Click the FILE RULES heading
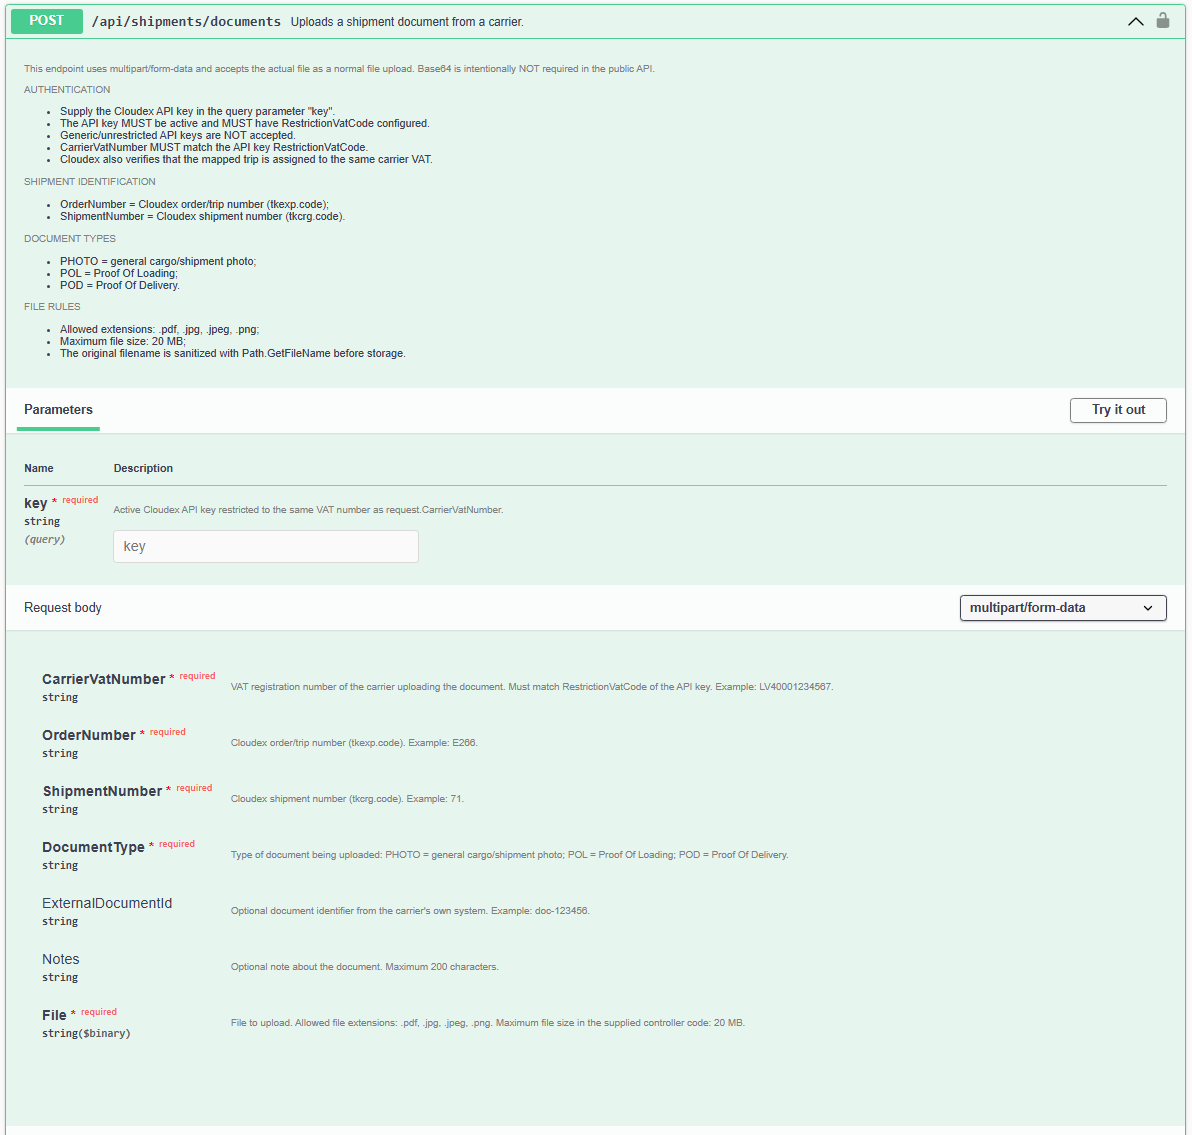This screenshot has height=1135, width=1192. point(52,306)
